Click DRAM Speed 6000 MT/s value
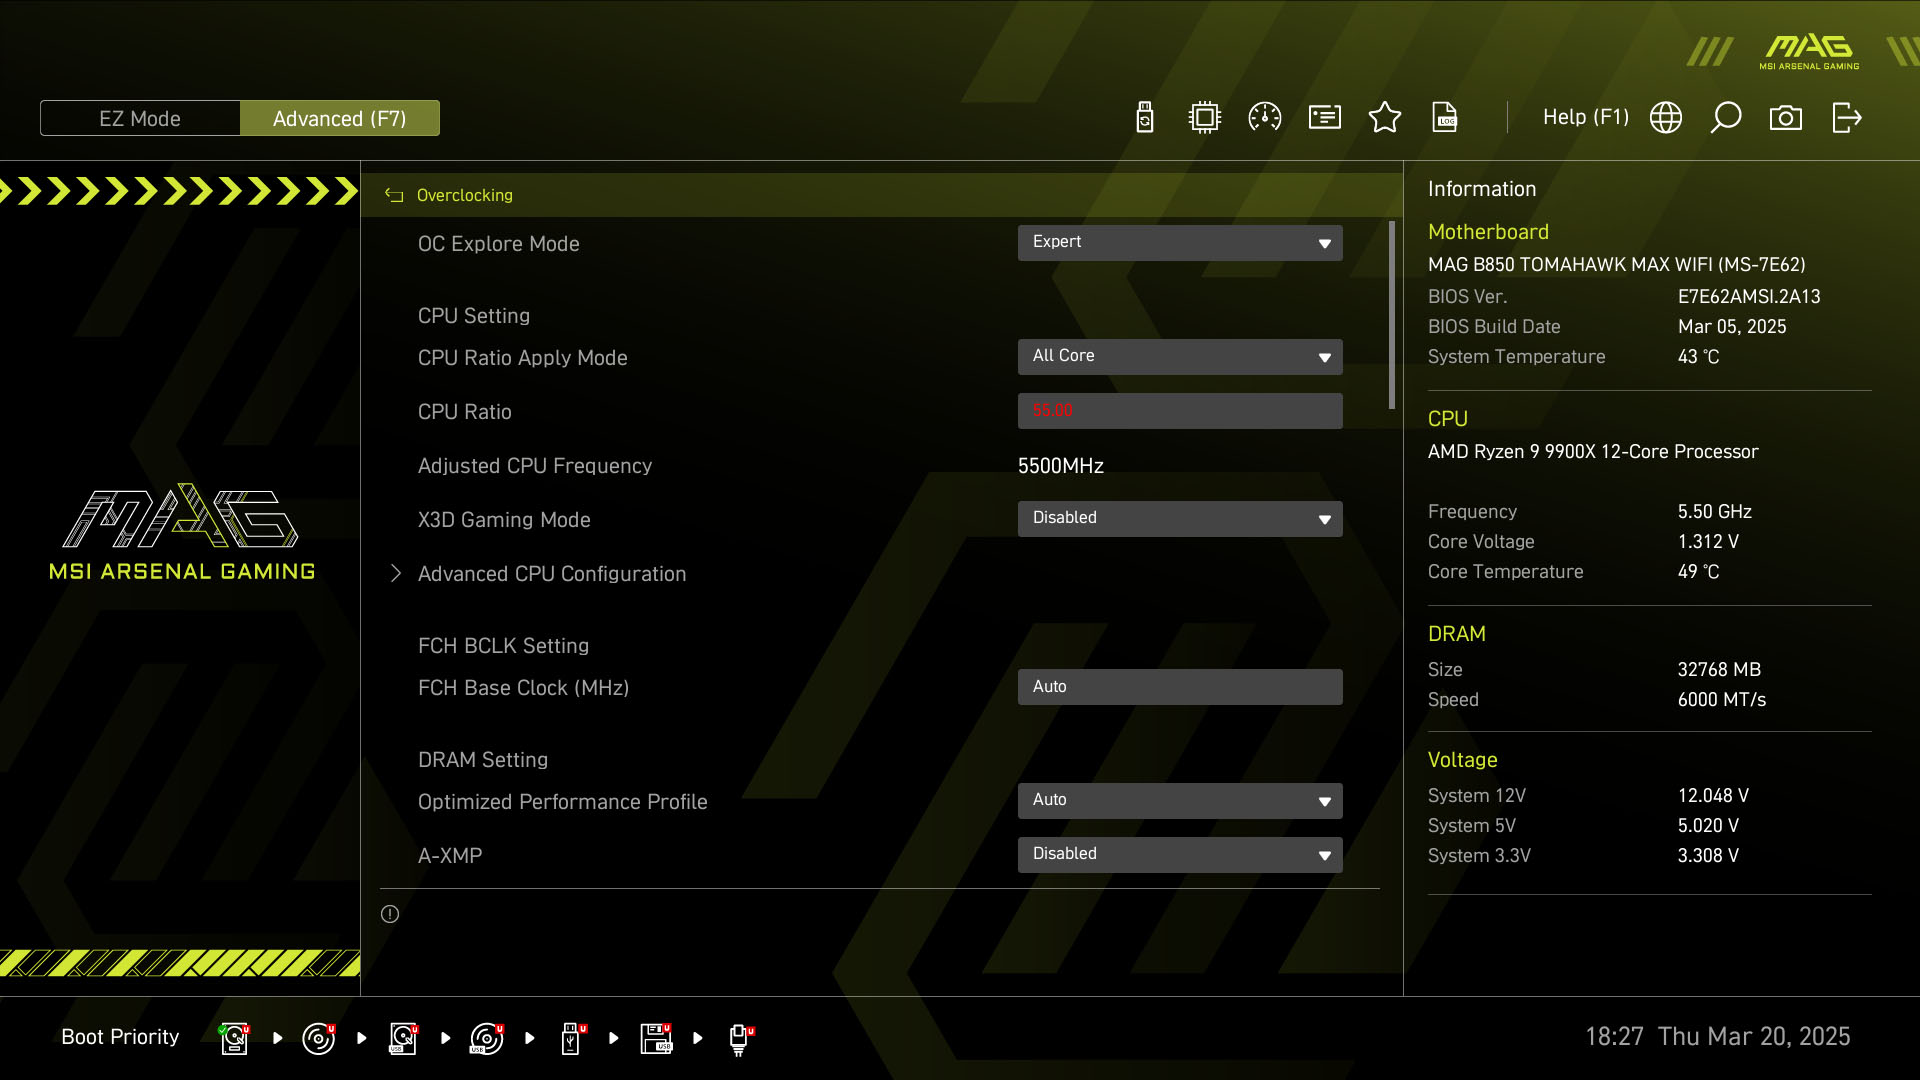Image resolution: width=1920 pixels, height=1080 pixels. coord(1721,700)
